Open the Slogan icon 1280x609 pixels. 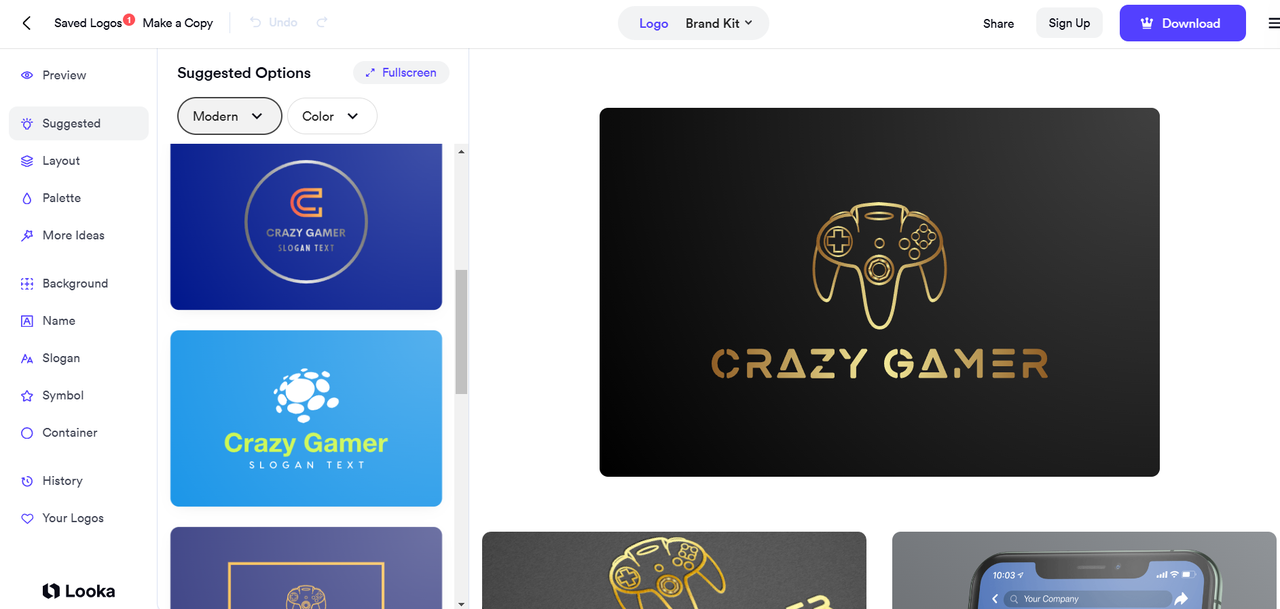(27, 358)
